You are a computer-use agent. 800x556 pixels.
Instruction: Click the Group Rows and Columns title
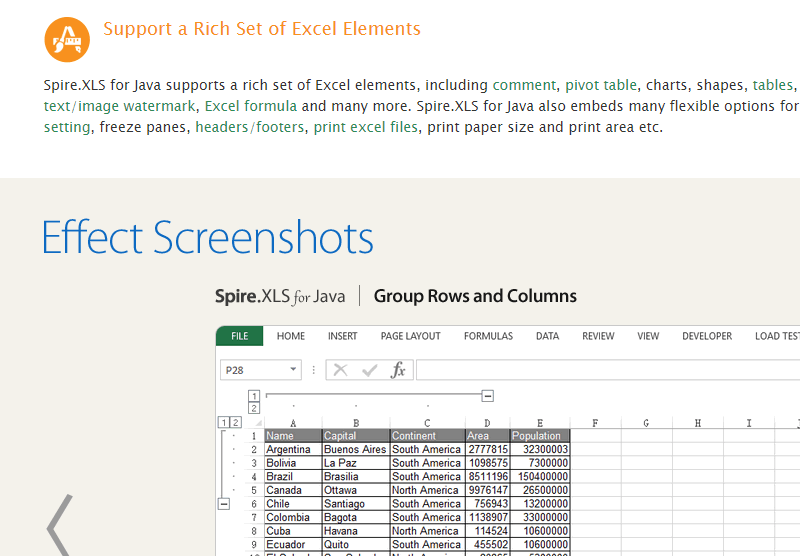[475, 296]
